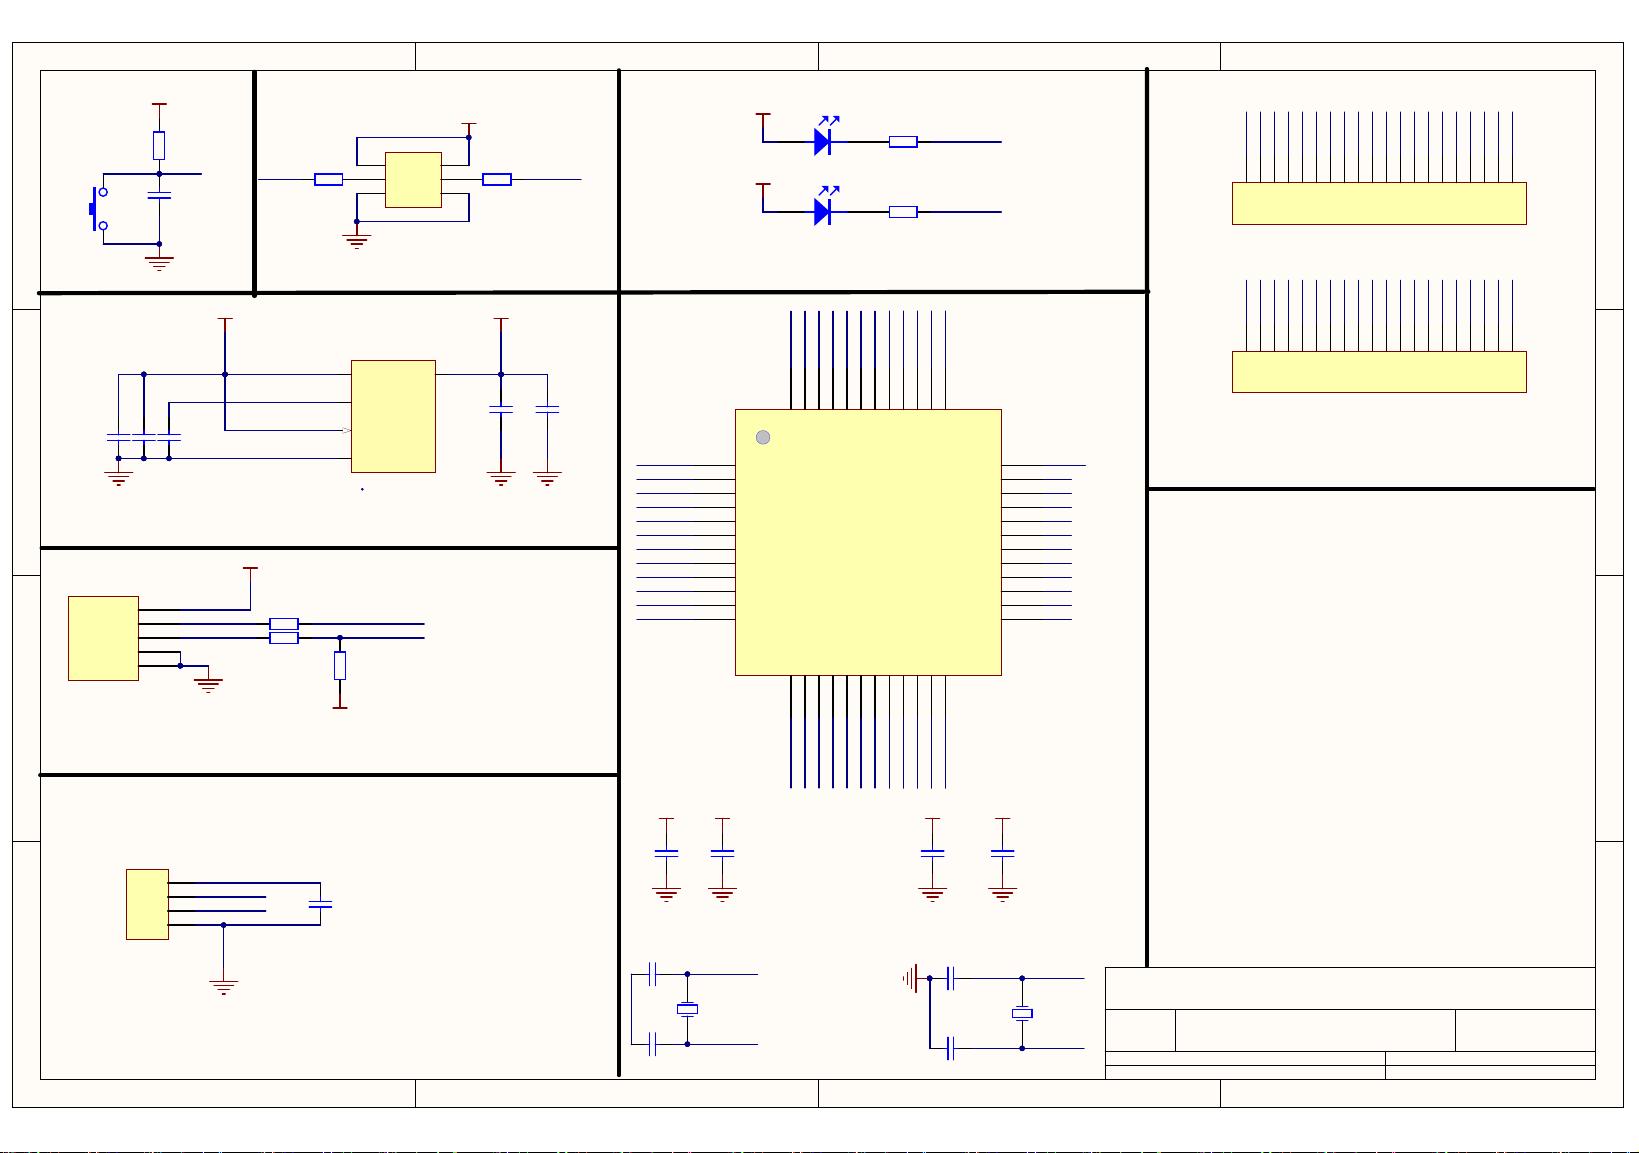This screenshot has width=1639, height=1153.
Task: Select the ground symbol below the eight-pin IC
Action: pos(357,241)
